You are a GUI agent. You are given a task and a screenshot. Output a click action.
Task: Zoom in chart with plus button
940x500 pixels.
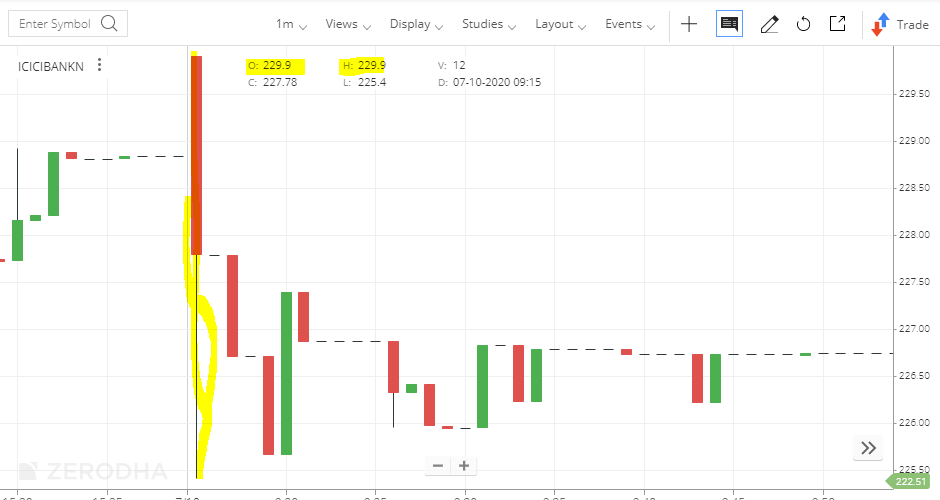(x=464, y=466)
